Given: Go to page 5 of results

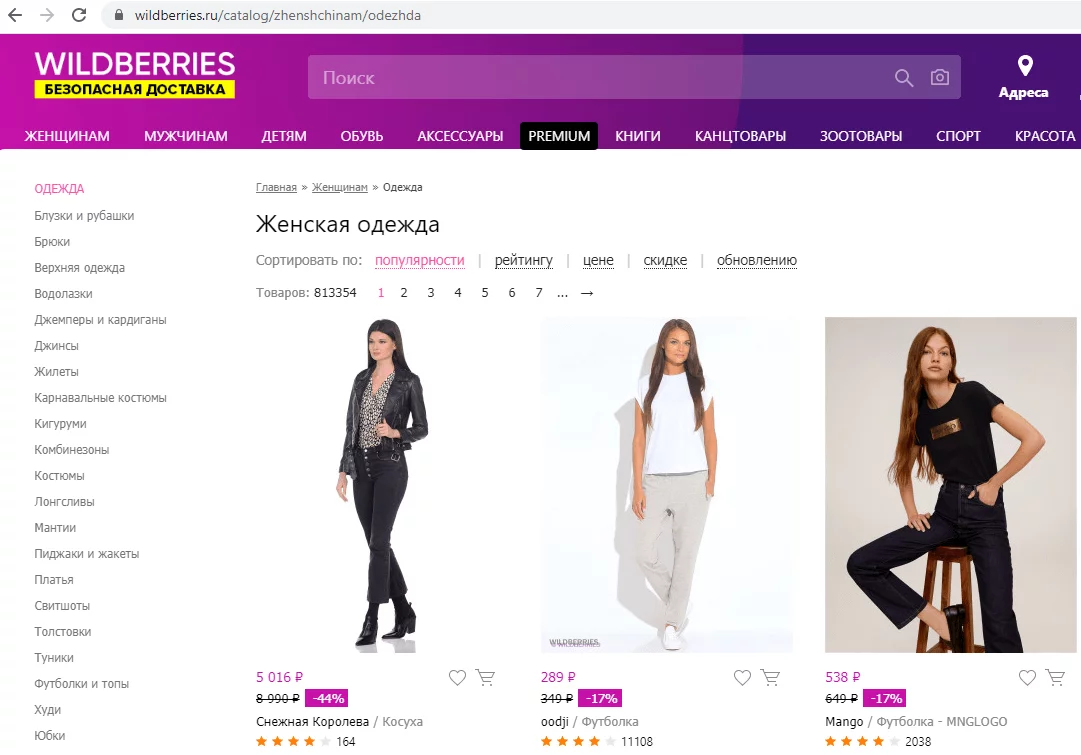Looking at the screenshot, I should point(485,293).
